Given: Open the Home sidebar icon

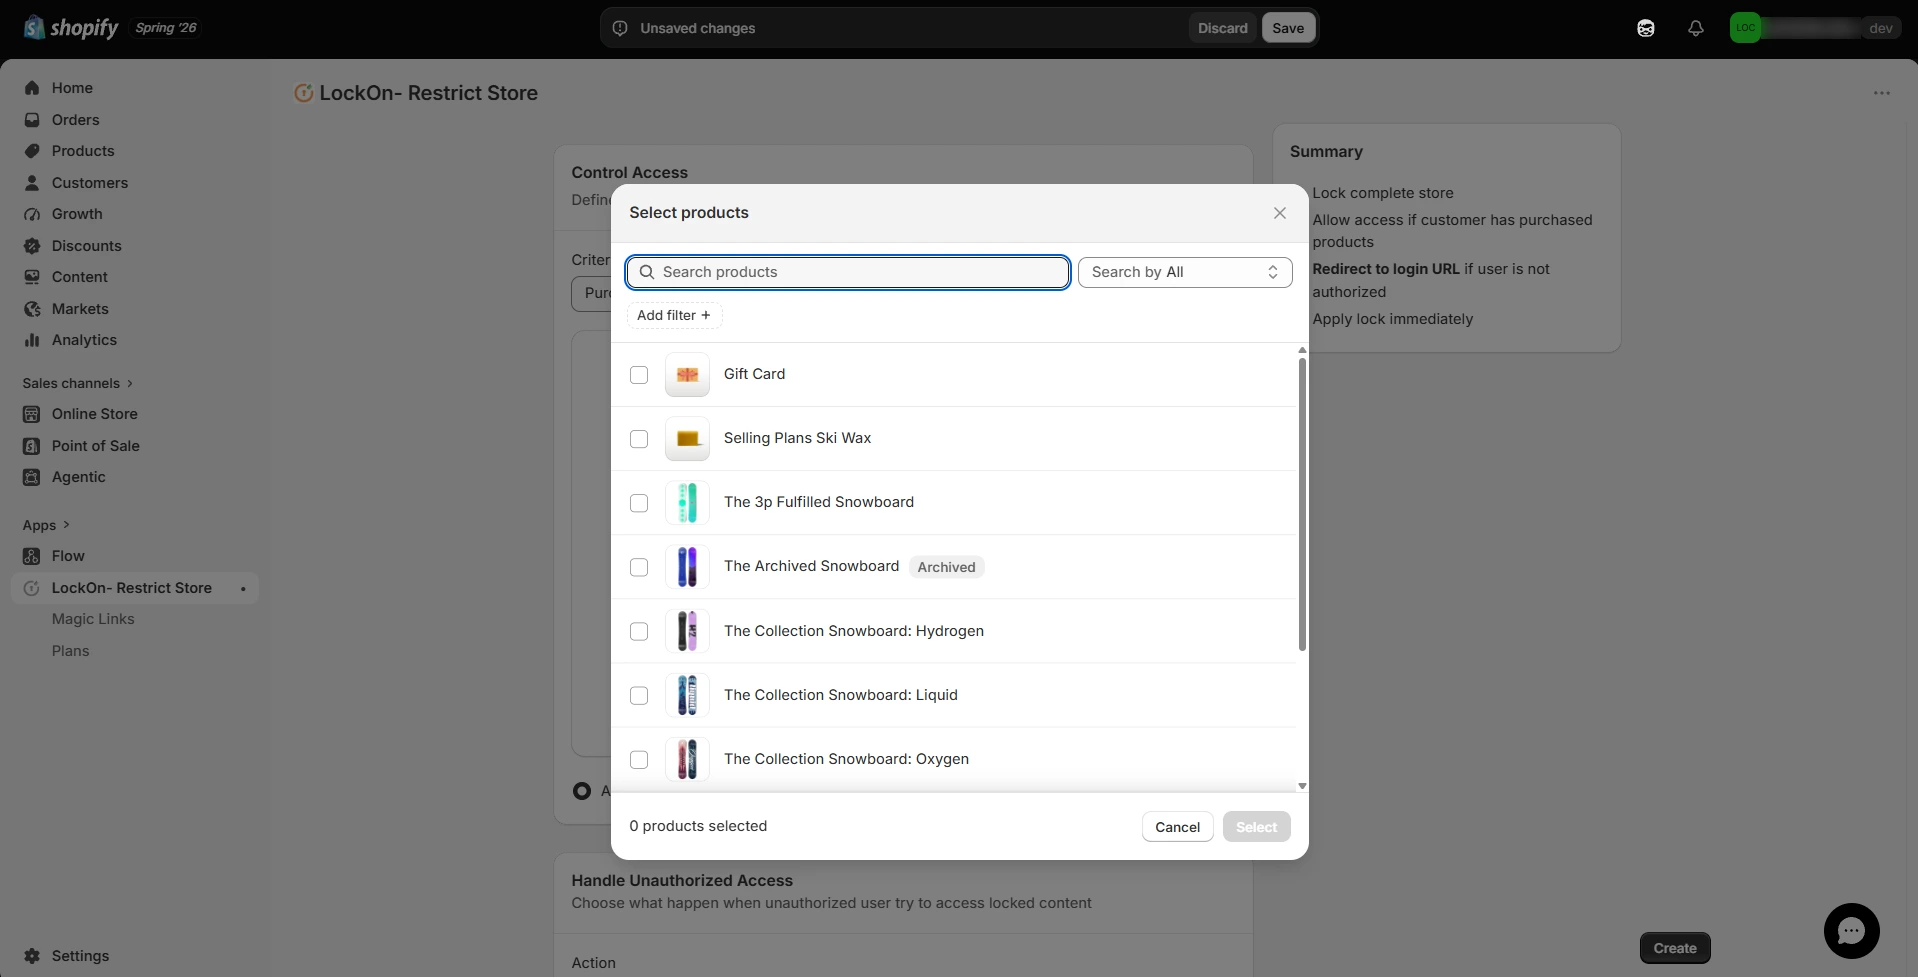Looking at the screenshot, I should pos(32,88).
